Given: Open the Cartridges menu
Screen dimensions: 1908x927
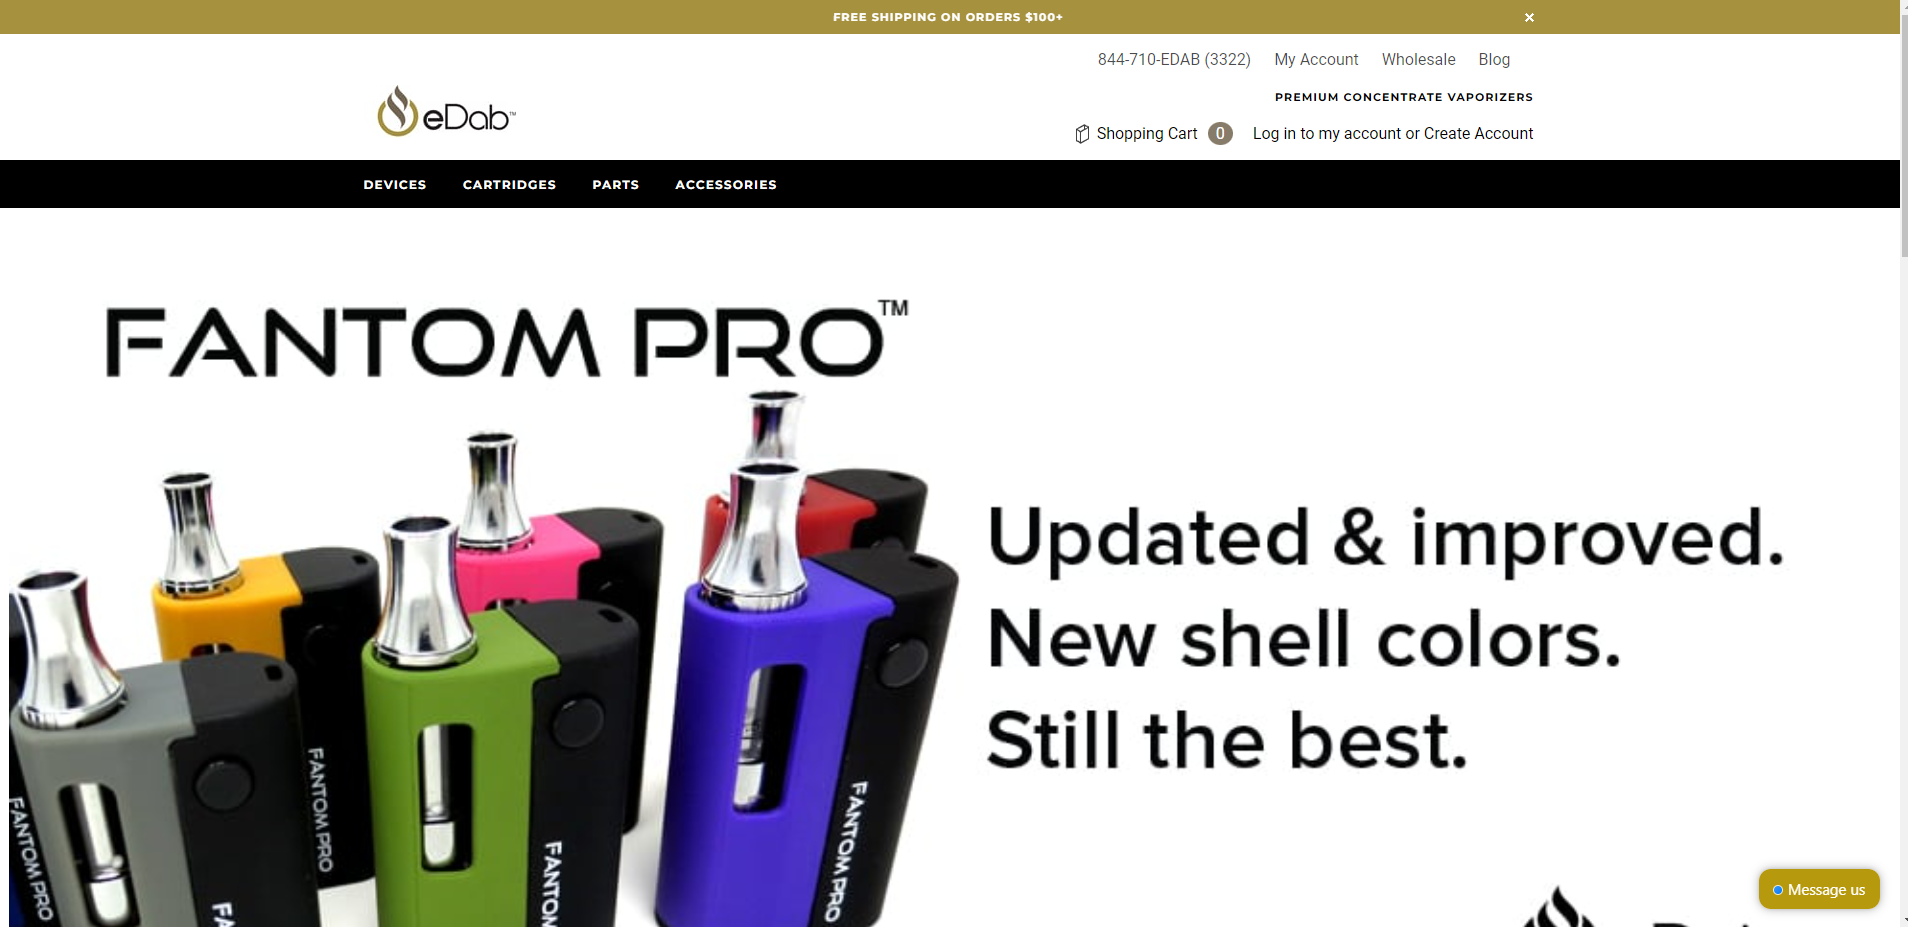Looking at the screenshot, I should (509, 184).
